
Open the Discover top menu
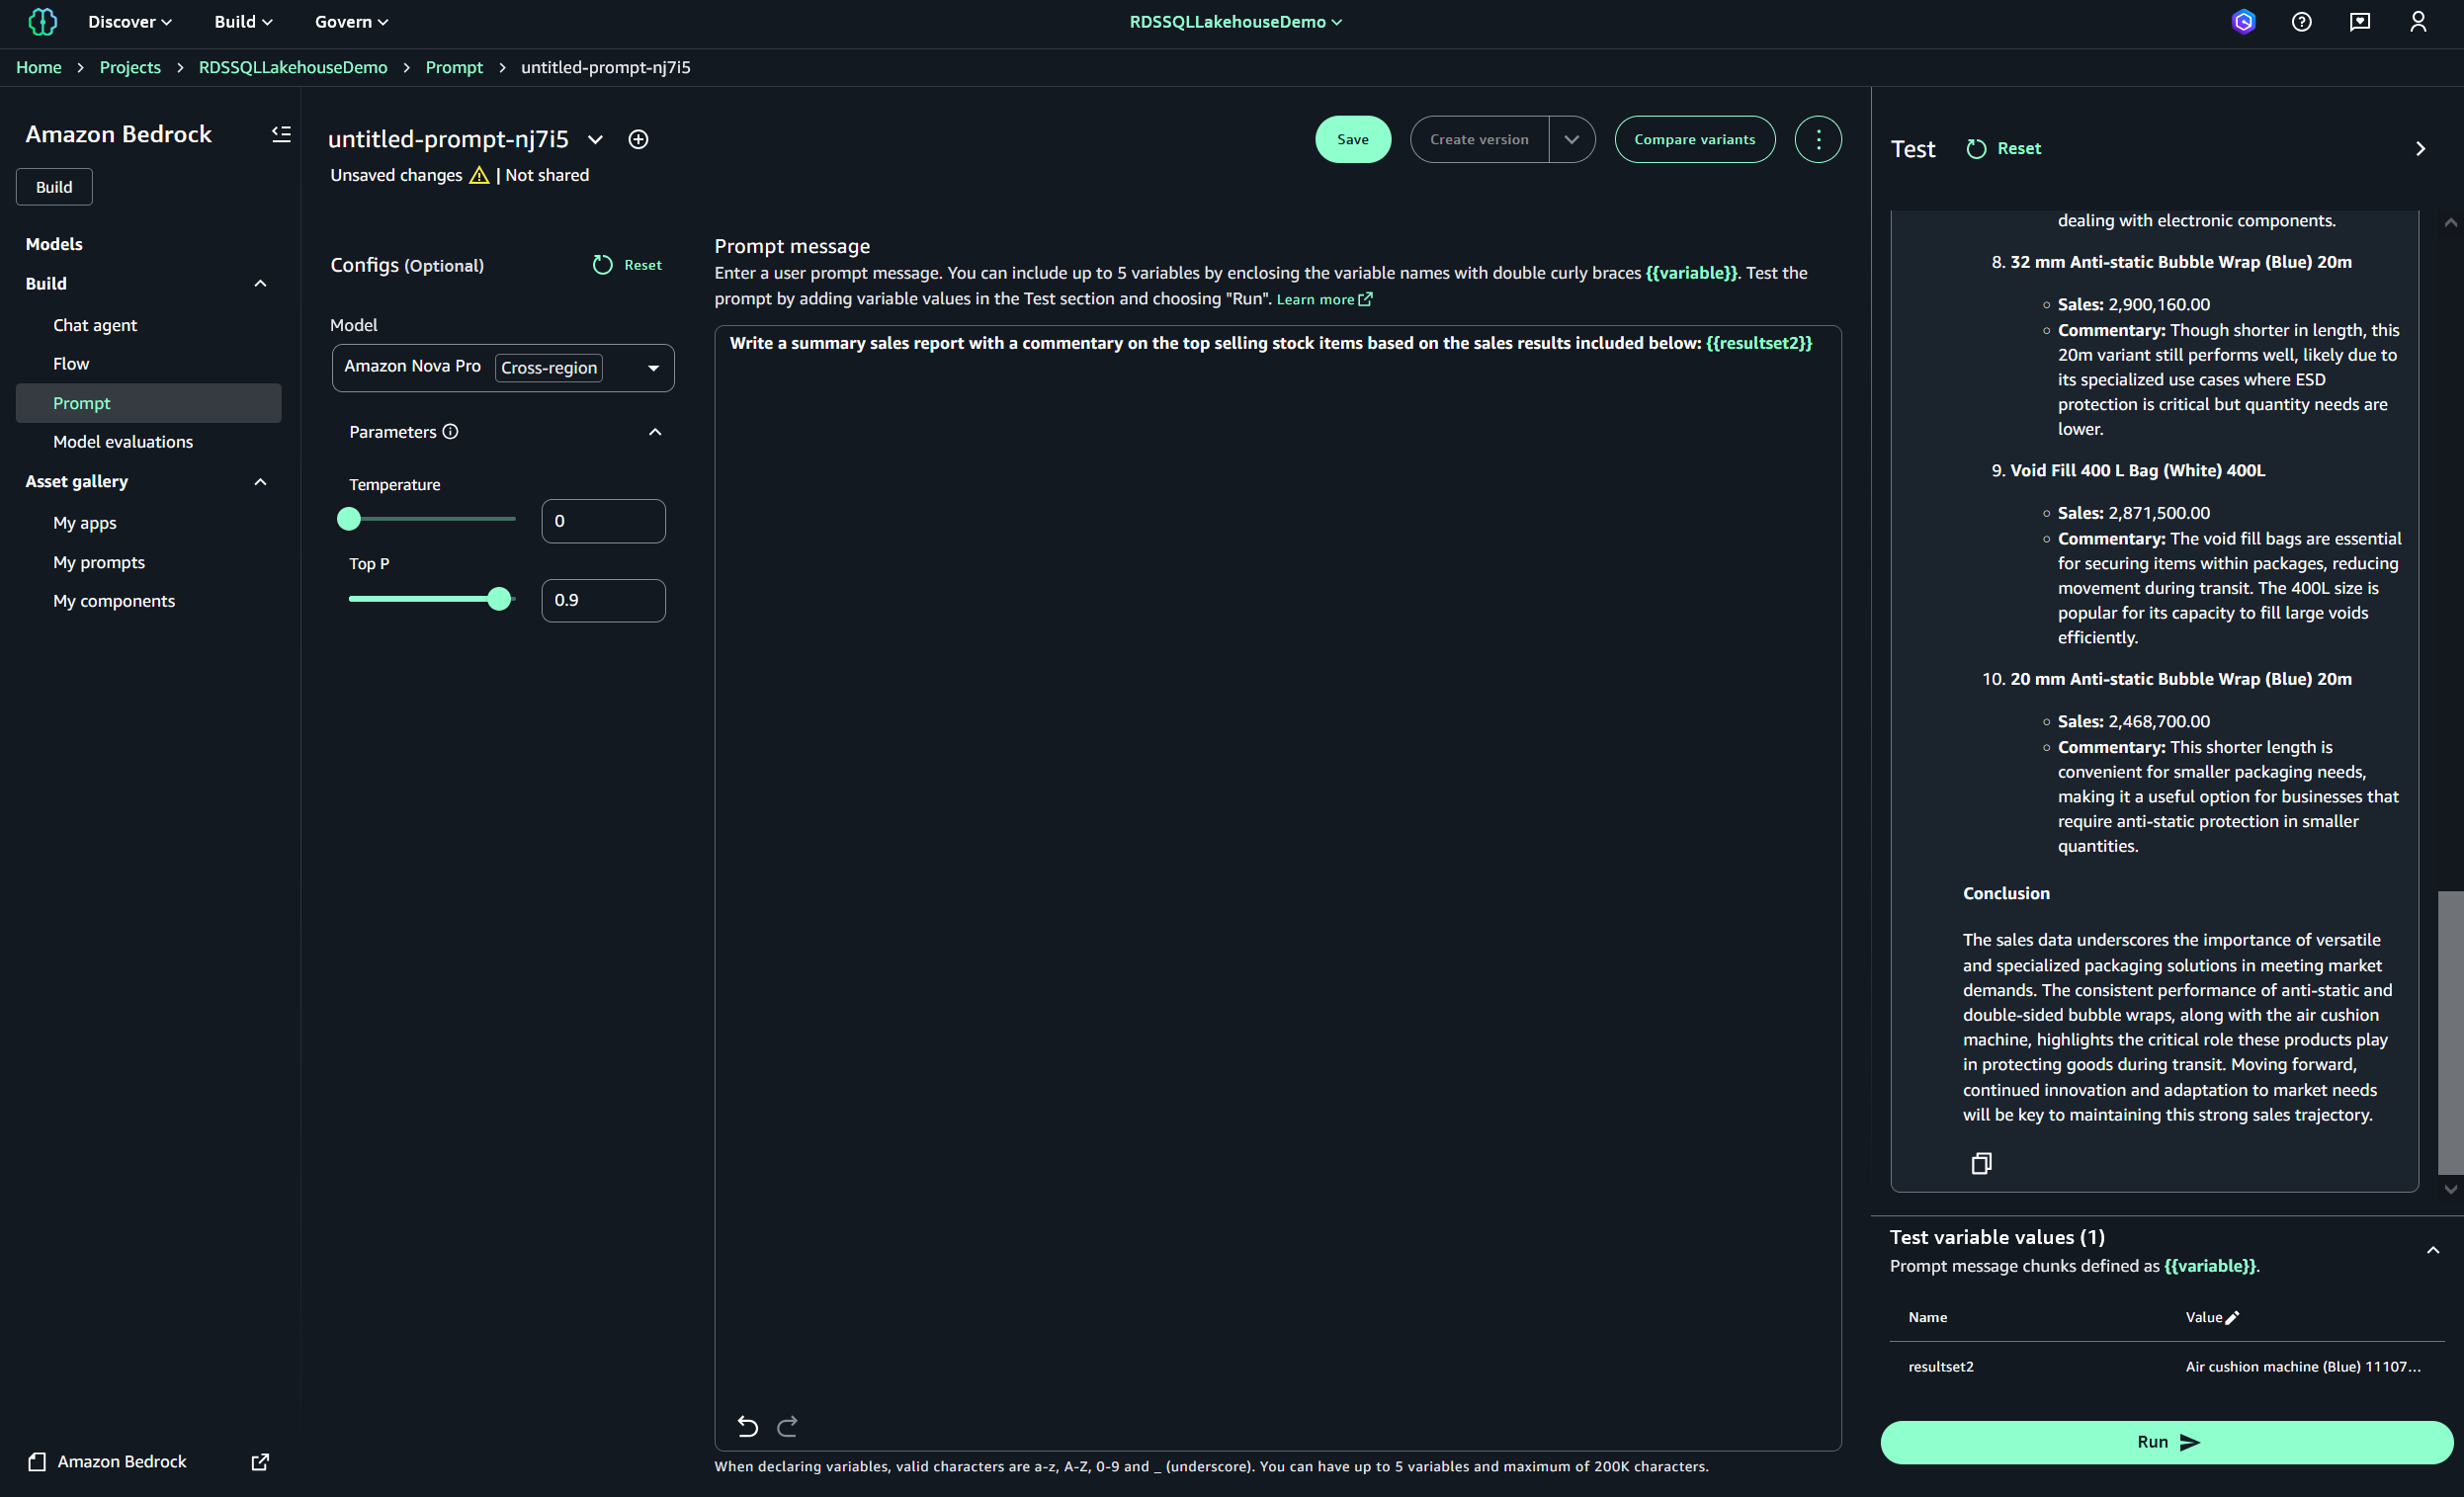click(129, 22)
